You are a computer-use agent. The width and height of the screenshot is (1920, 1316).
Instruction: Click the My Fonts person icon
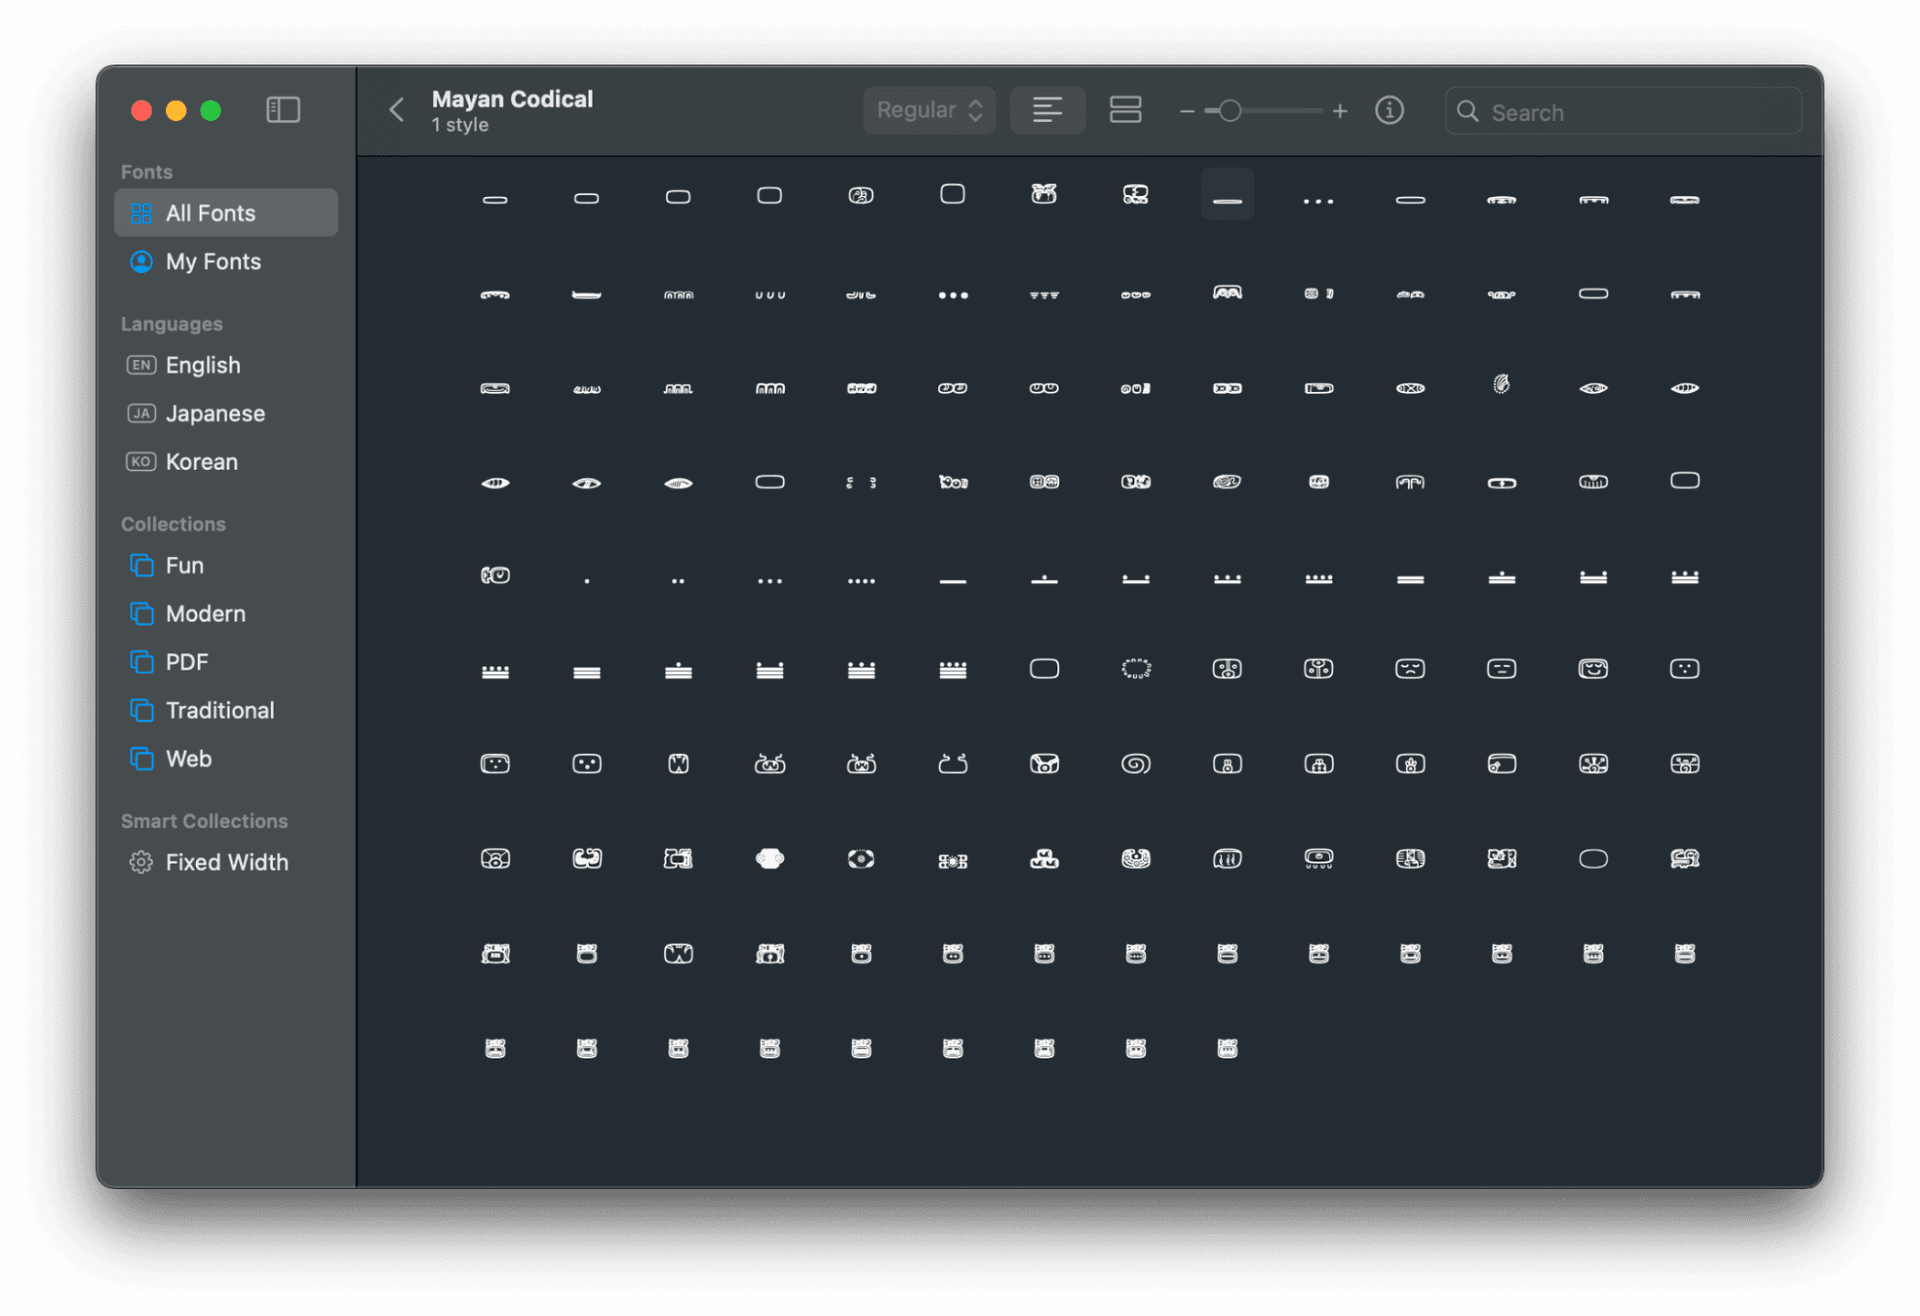tap(141, 261)
